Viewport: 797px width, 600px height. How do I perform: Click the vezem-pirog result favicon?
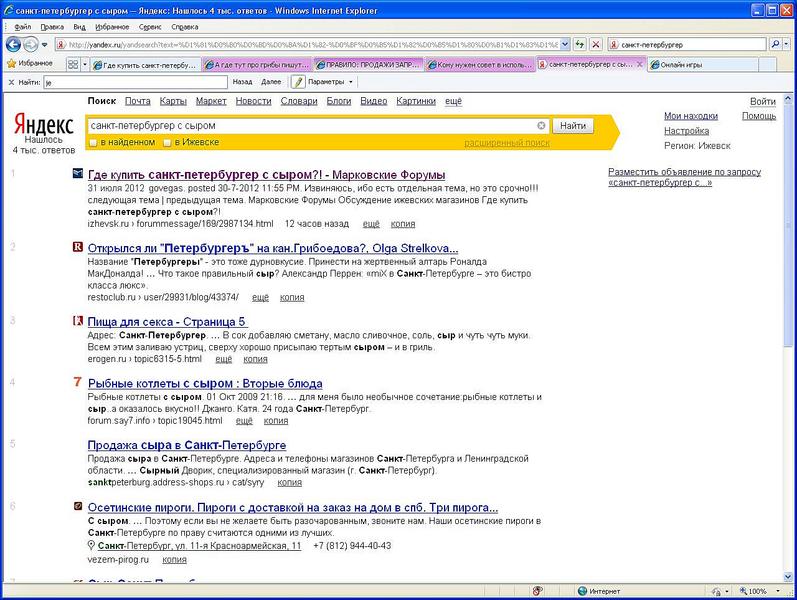point(78,506)
